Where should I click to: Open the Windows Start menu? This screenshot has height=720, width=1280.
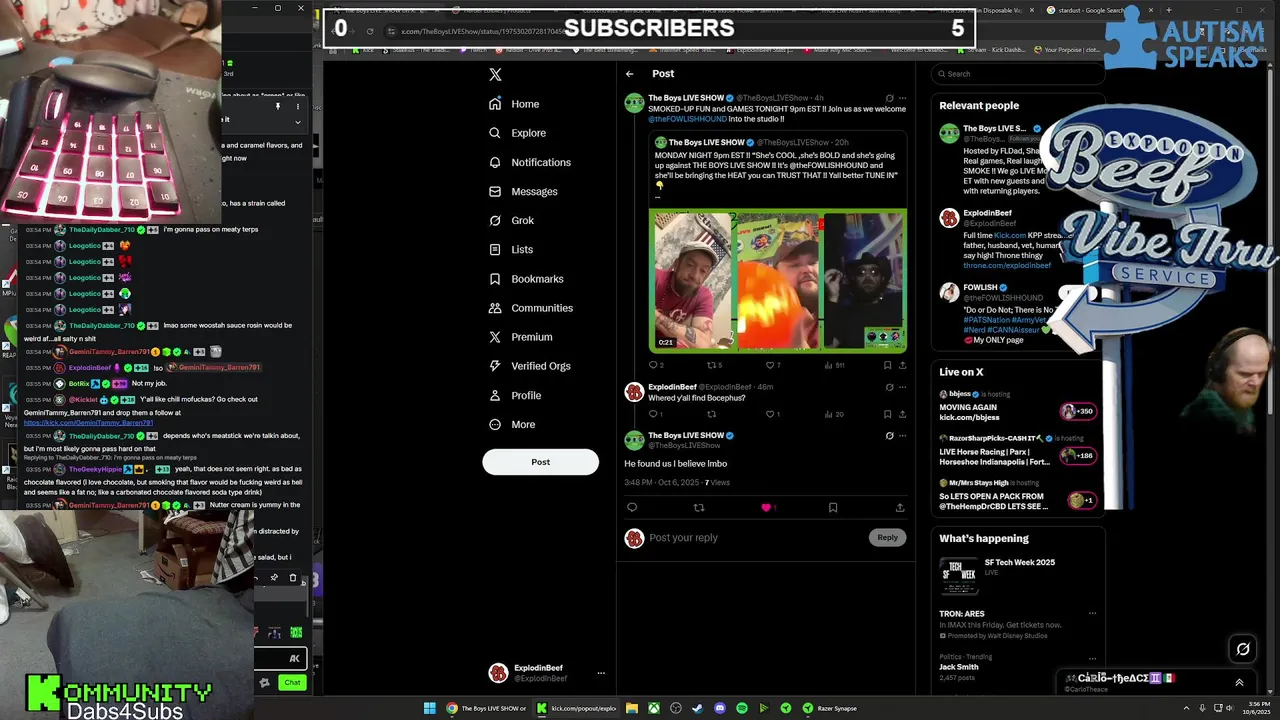pos(430,708)
